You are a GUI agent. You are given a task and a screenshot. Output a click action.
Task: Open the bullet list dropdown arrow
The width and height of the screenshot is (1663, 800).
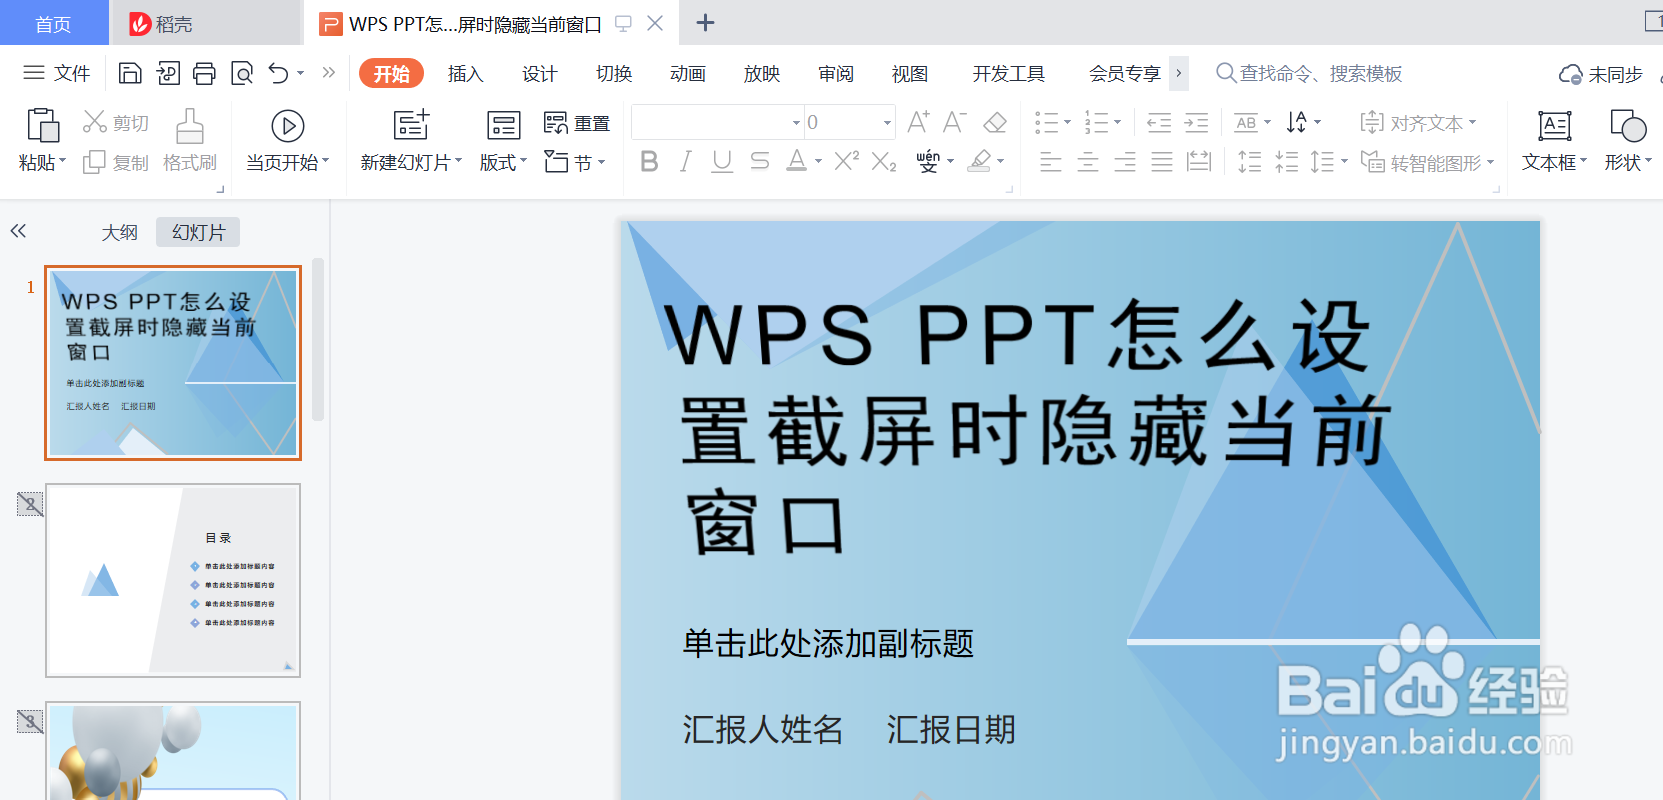[x=1067, y=123]
